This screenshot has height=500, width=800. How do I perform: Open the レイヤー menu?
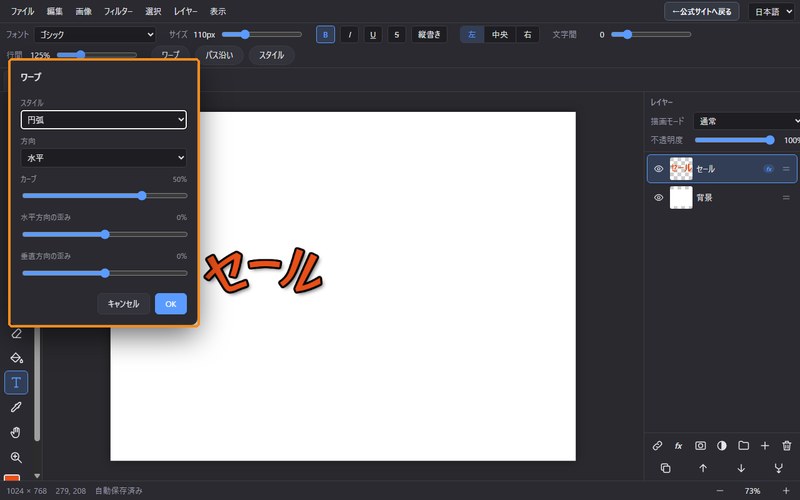click(185, 11)
